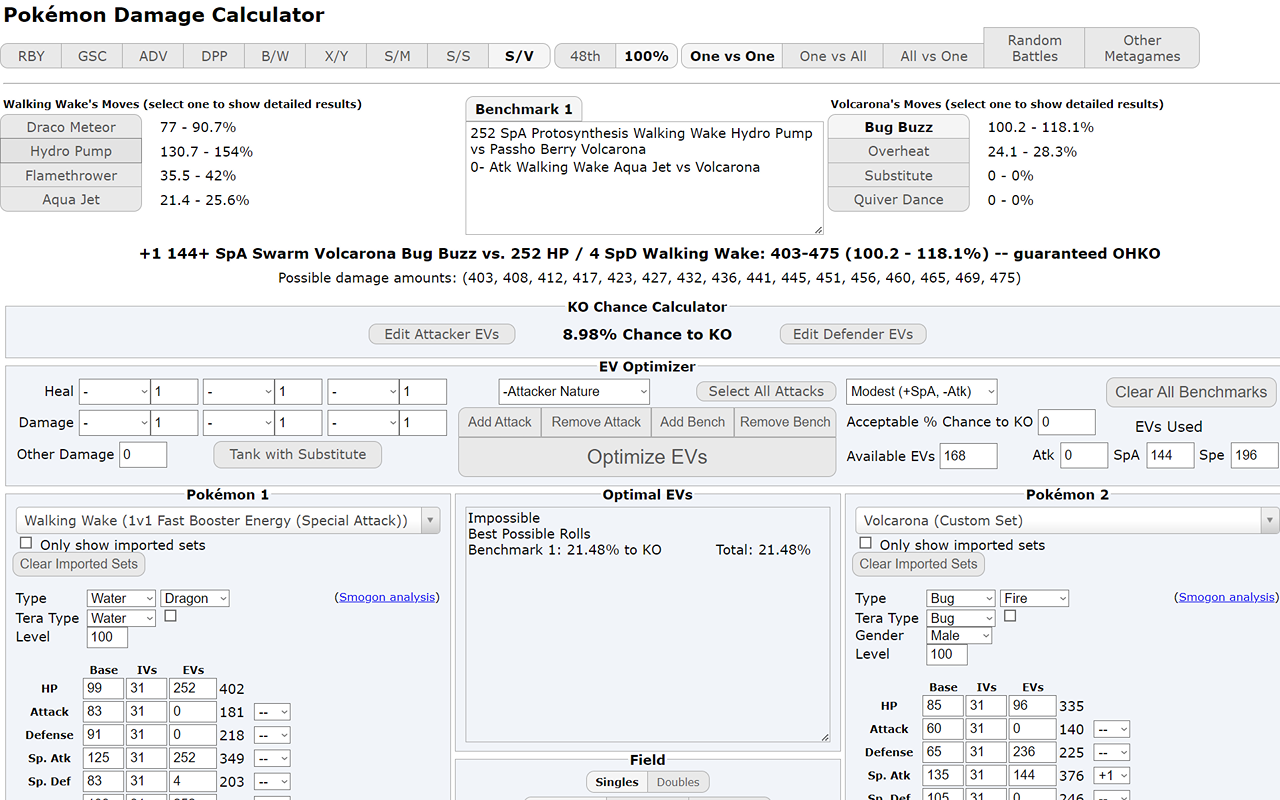This screenshot has width=1280, height=800.
Task: Open Pokémon 1 Dragon type dropdown
Action: pos(195,598)
